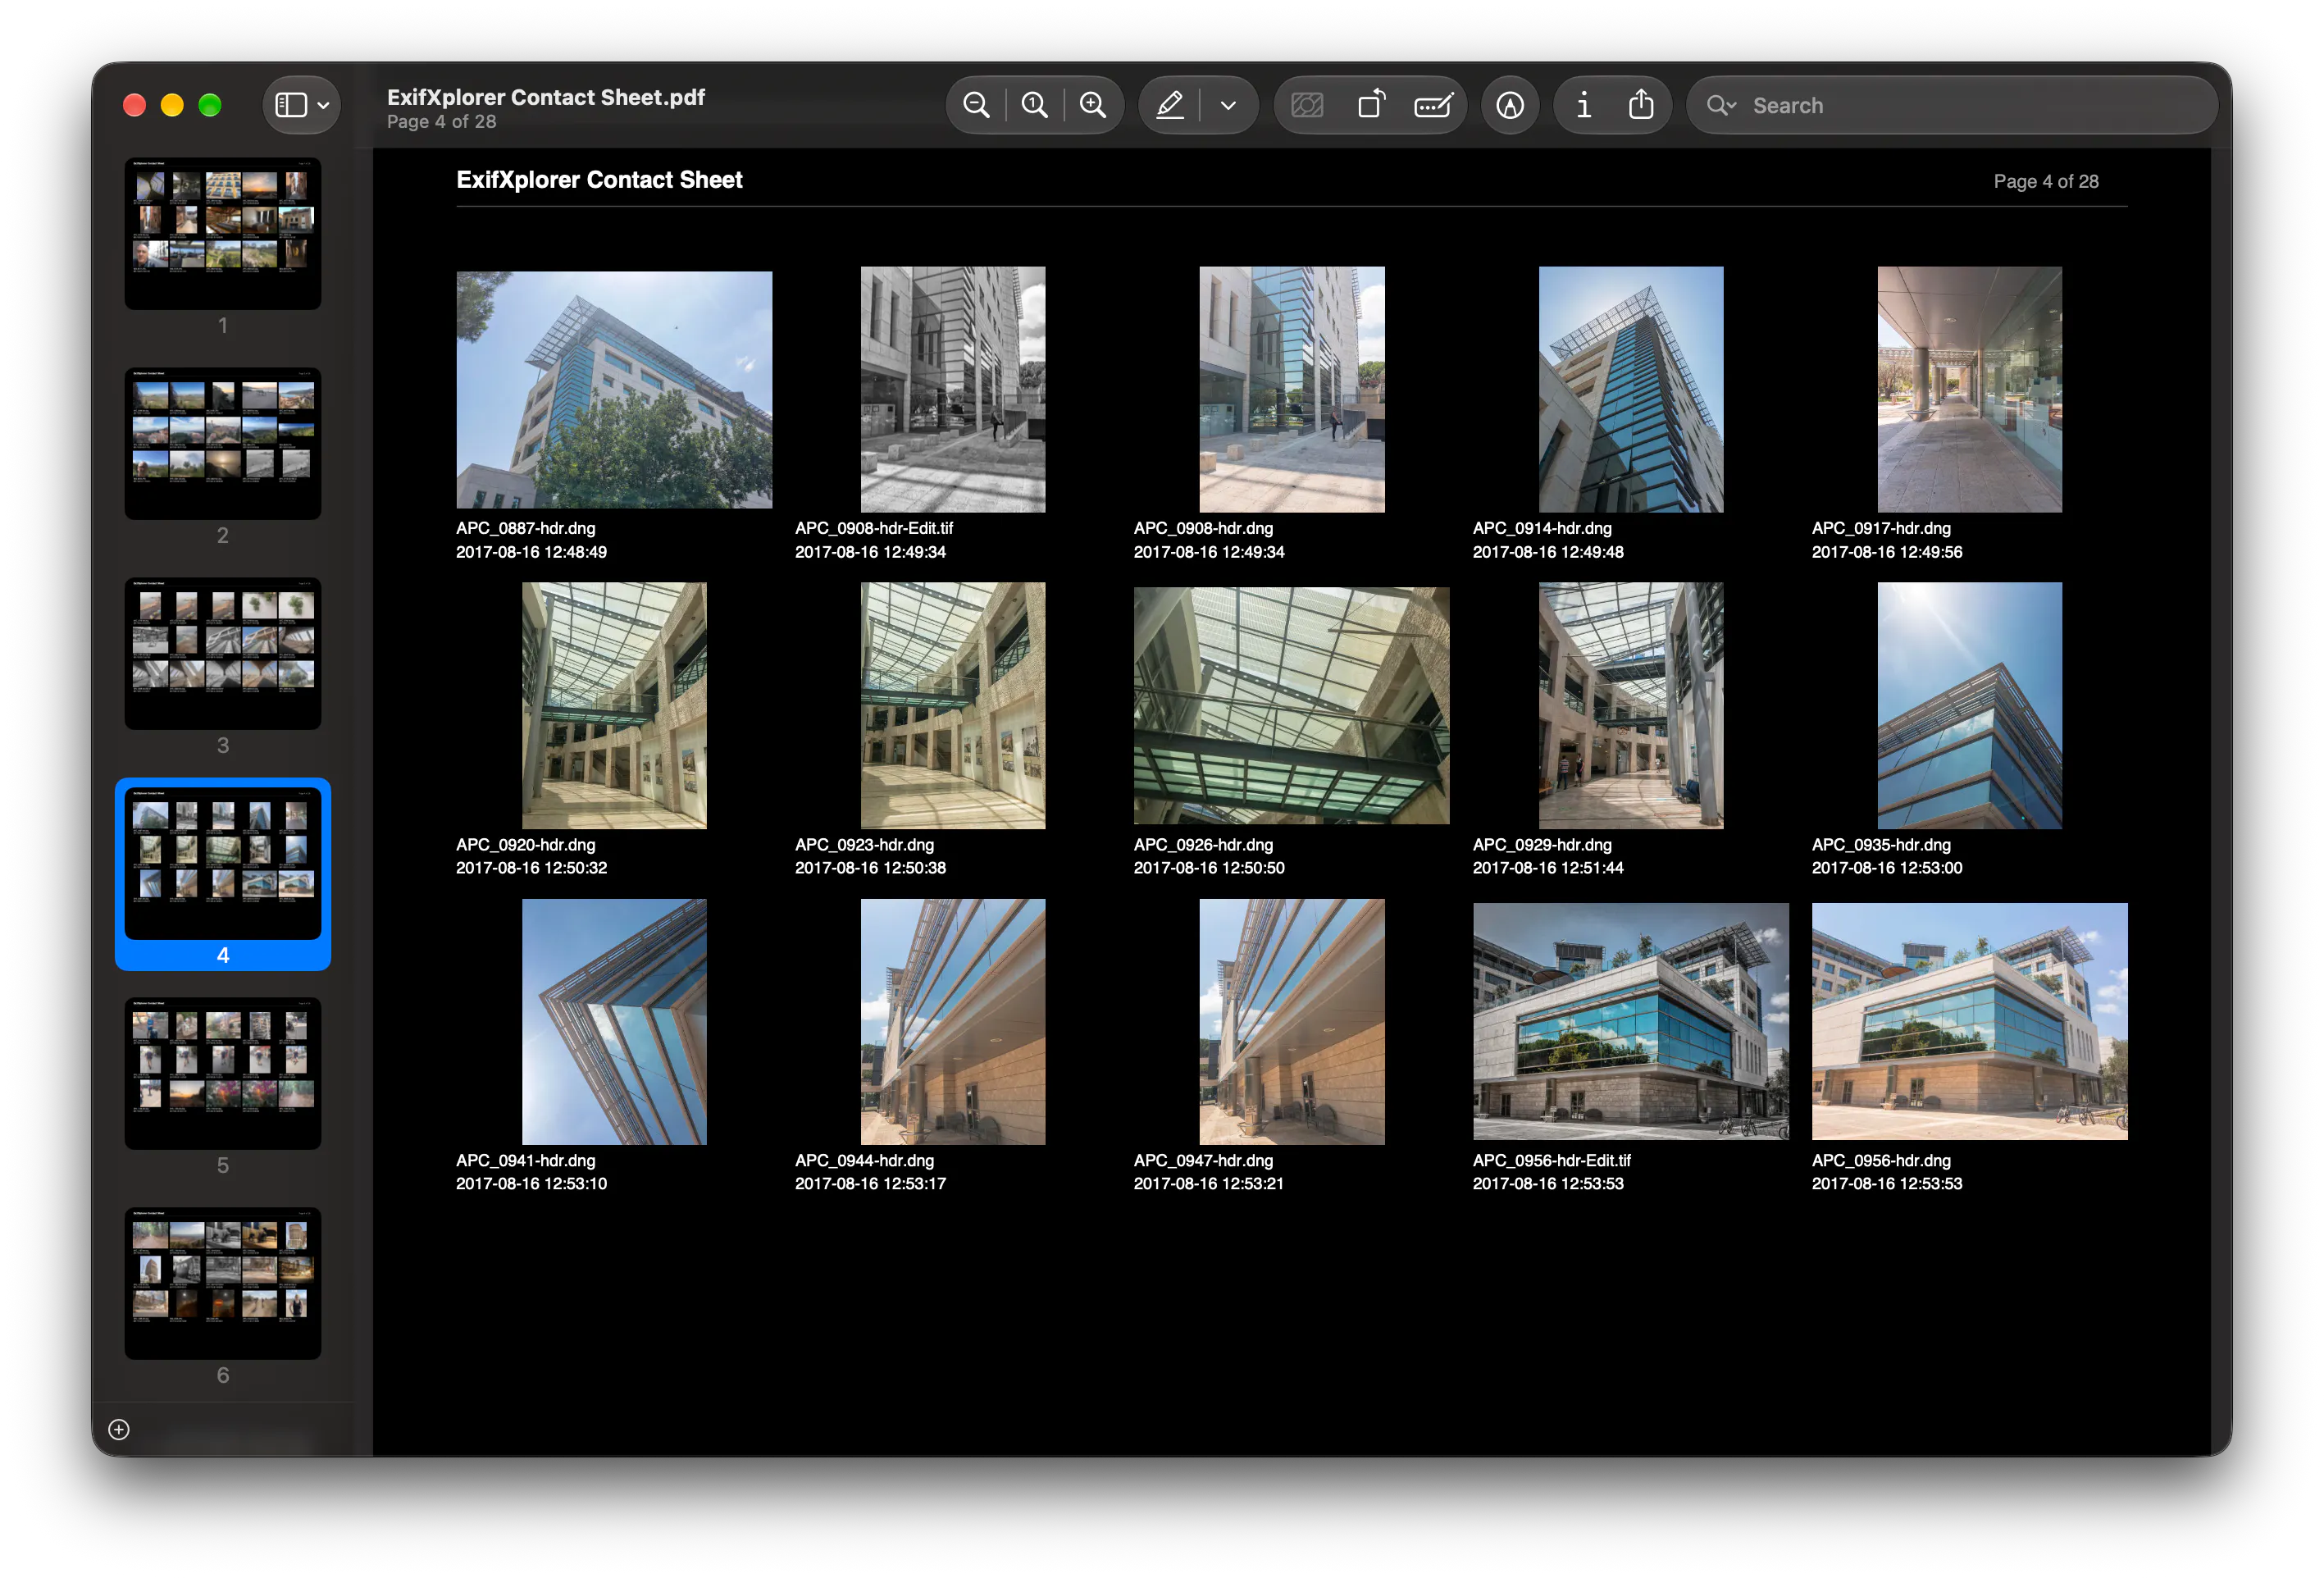Click the filename label APC_0929-hdr.dng
Screen dimensions: 2324x1578
(1542, 845)
